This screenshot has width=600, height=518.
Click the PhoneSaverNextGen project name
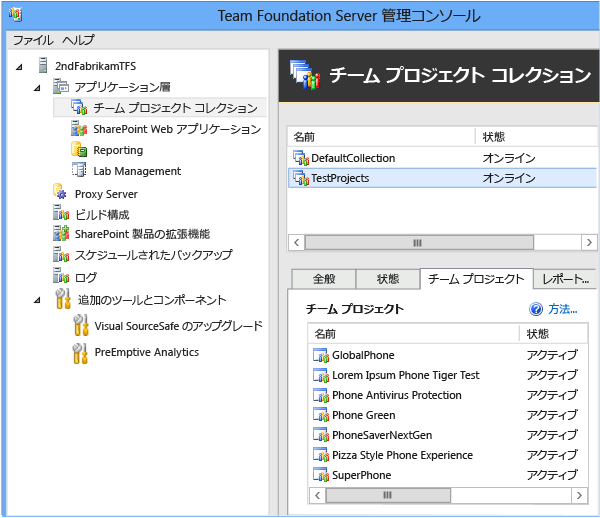point(382,435)
